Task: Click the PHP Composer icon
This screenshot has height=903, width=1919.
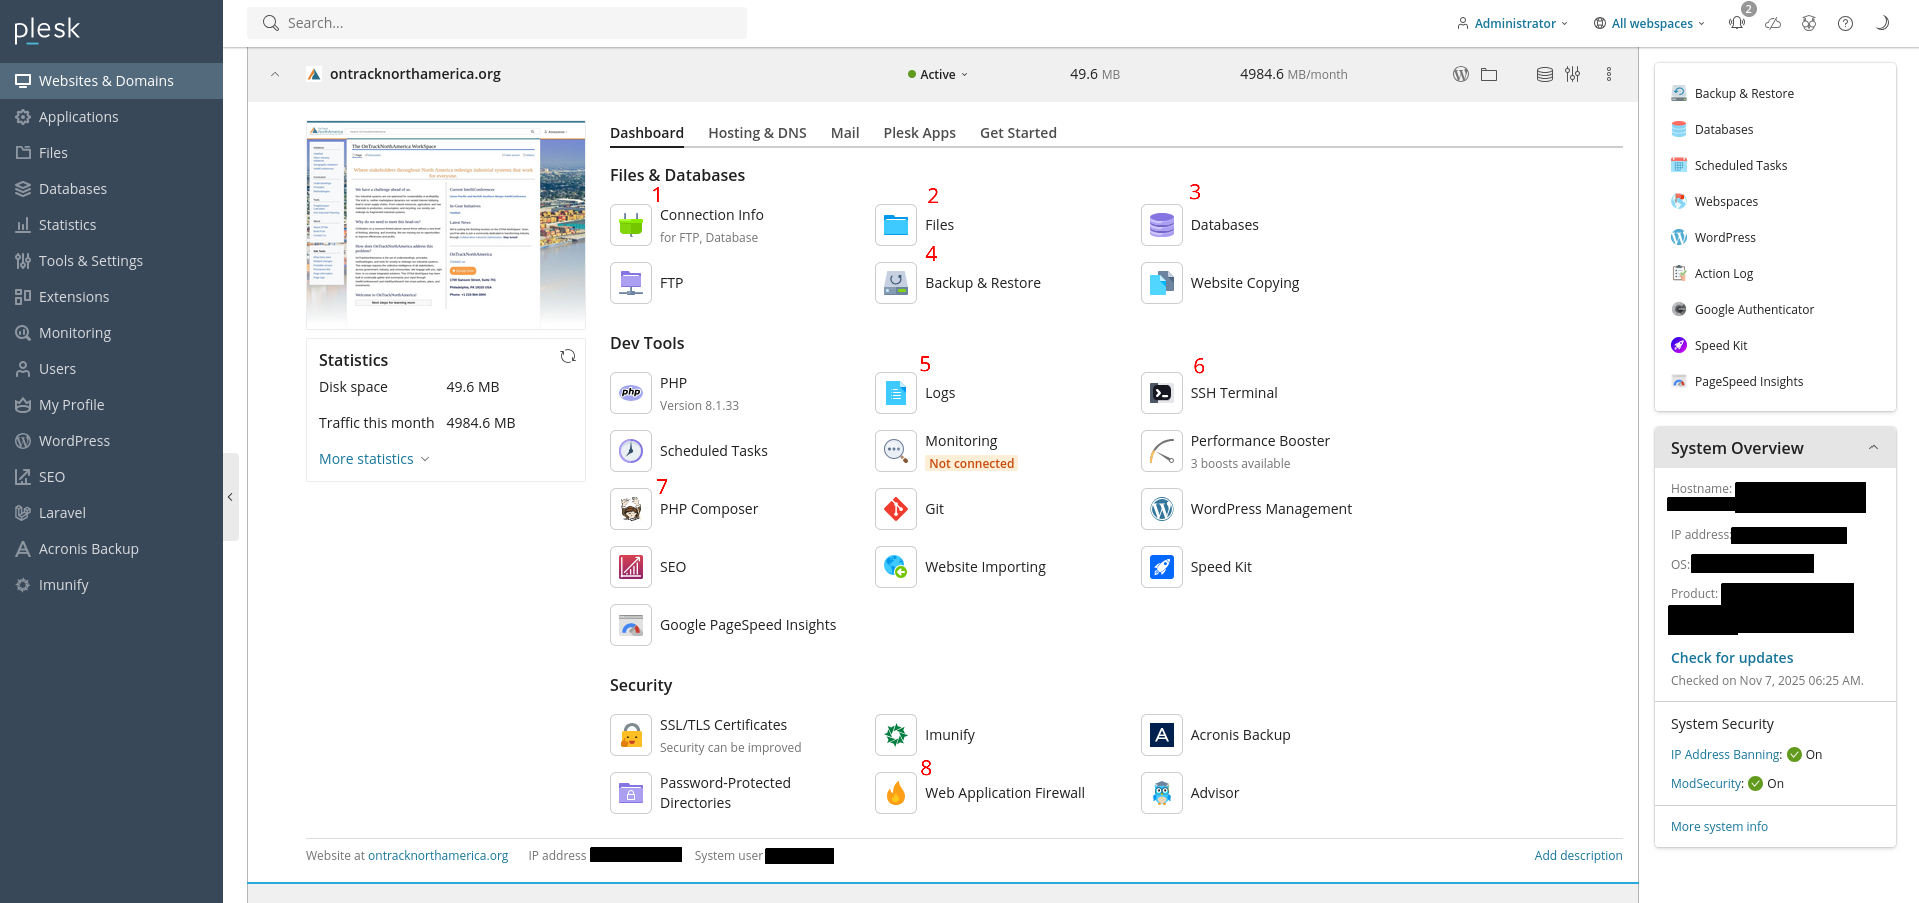Action: 631,509
